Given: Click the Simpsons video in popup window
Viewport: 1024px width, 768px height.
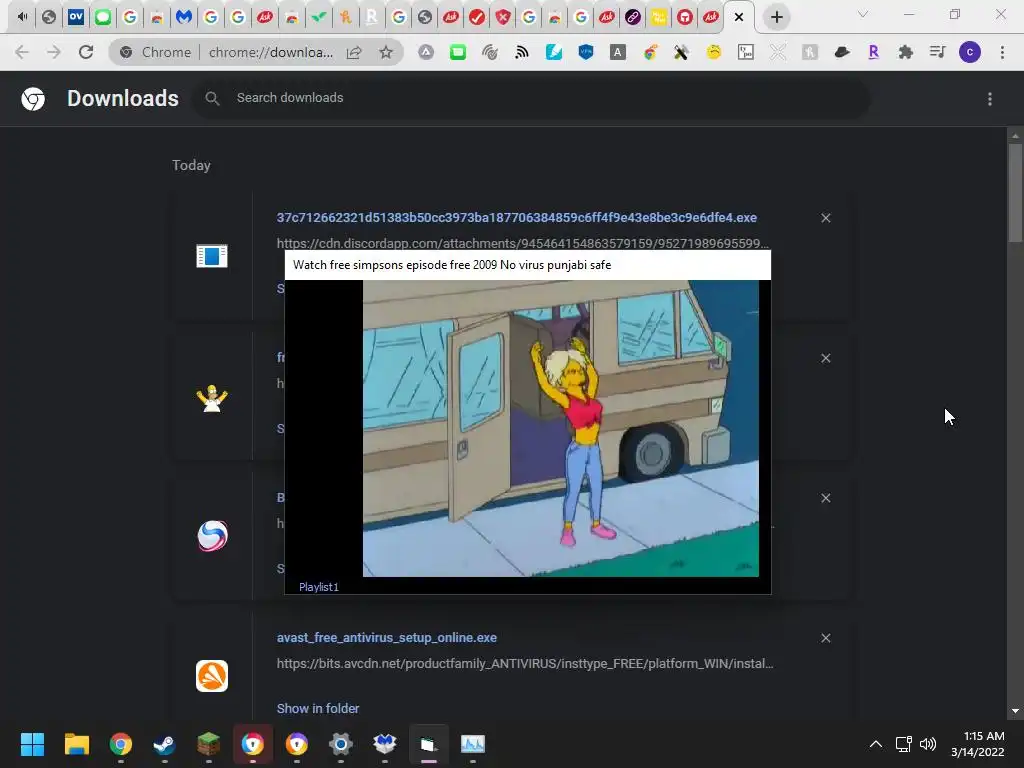Looking at the screenshot, I should tap(561, 428).
